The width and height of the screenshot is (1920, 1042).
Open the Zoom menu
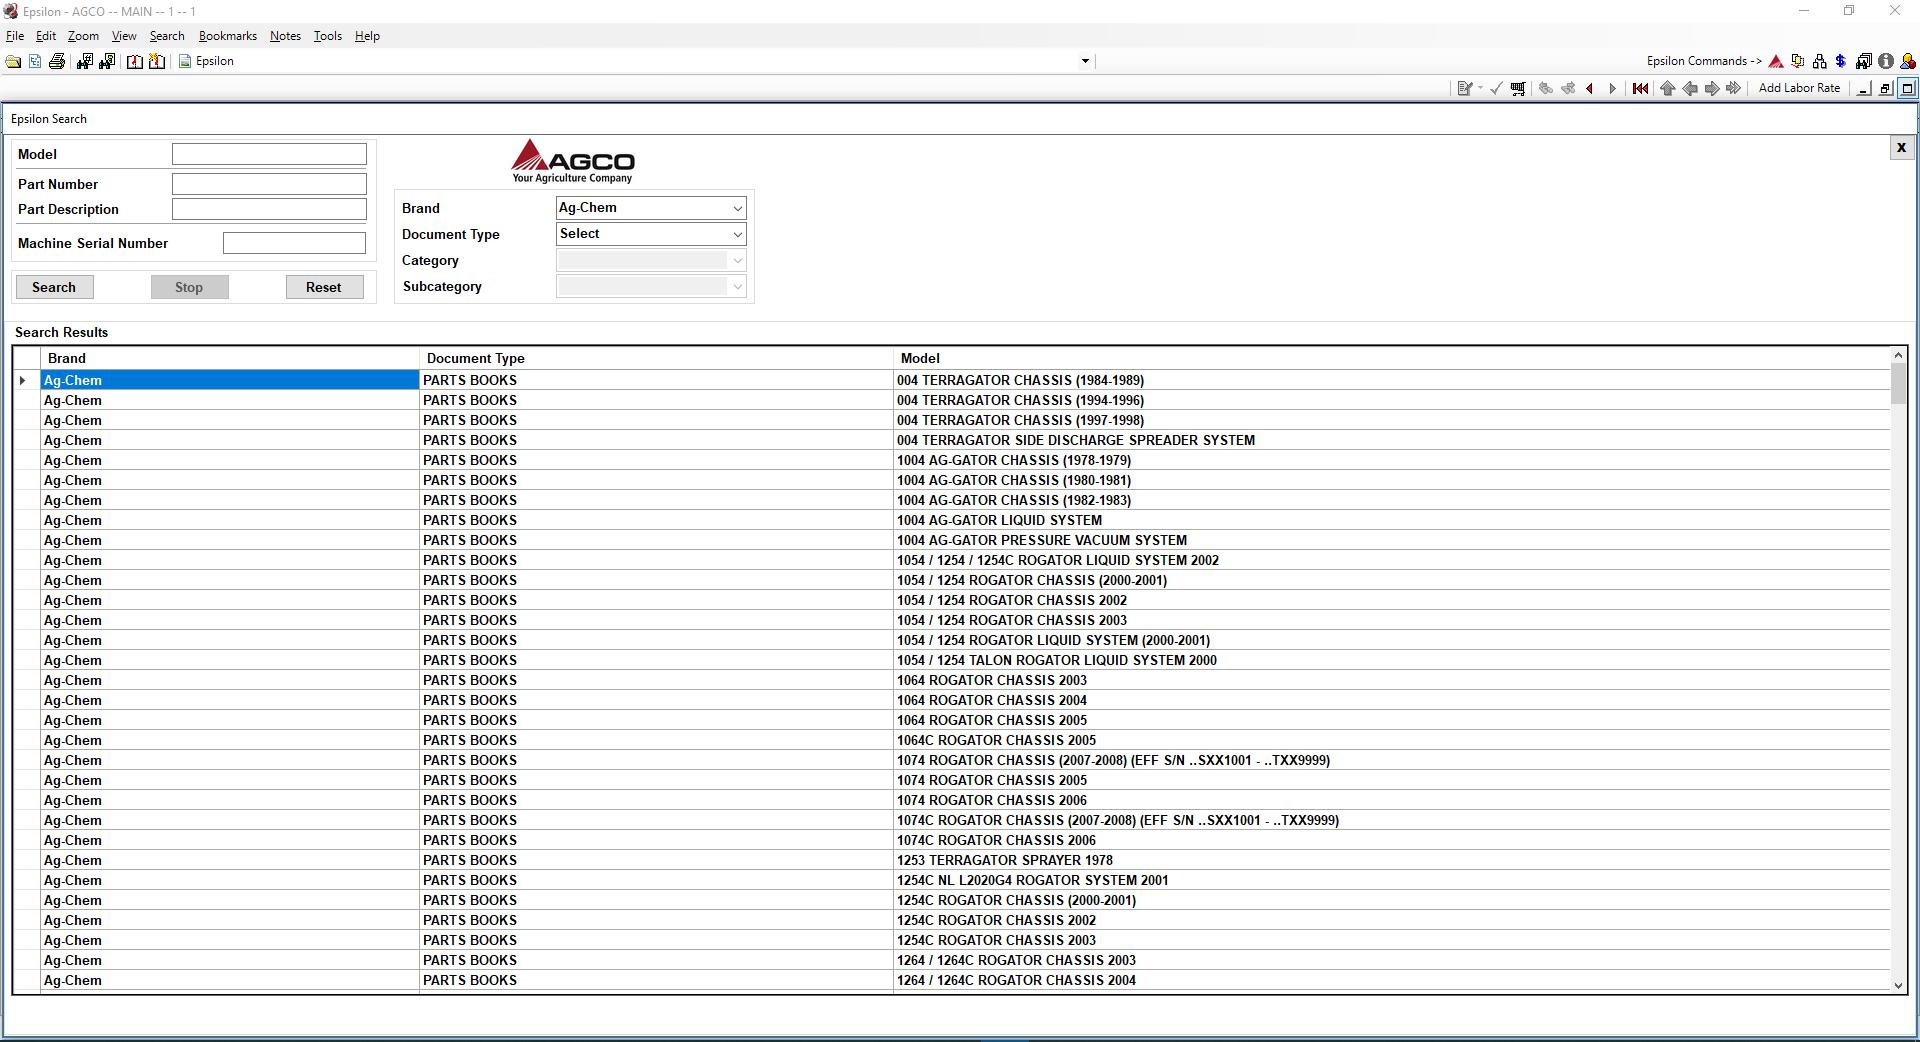pos(83,36)
